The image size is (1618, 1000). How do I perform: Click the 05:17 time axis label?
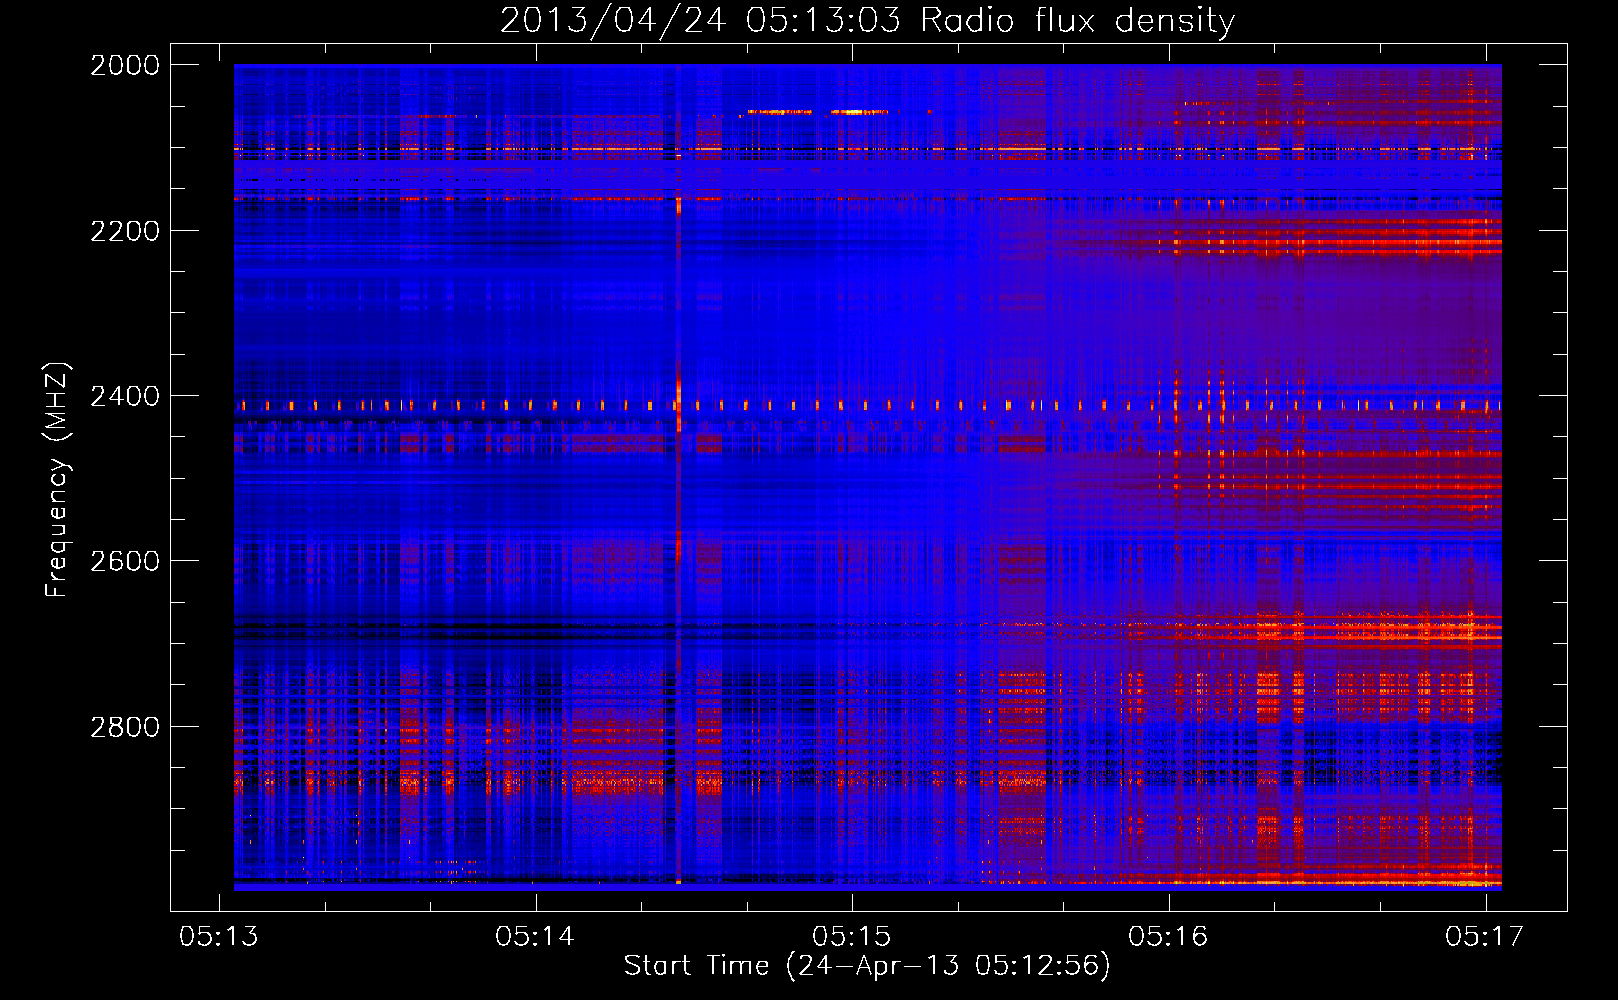(1484, 936)
